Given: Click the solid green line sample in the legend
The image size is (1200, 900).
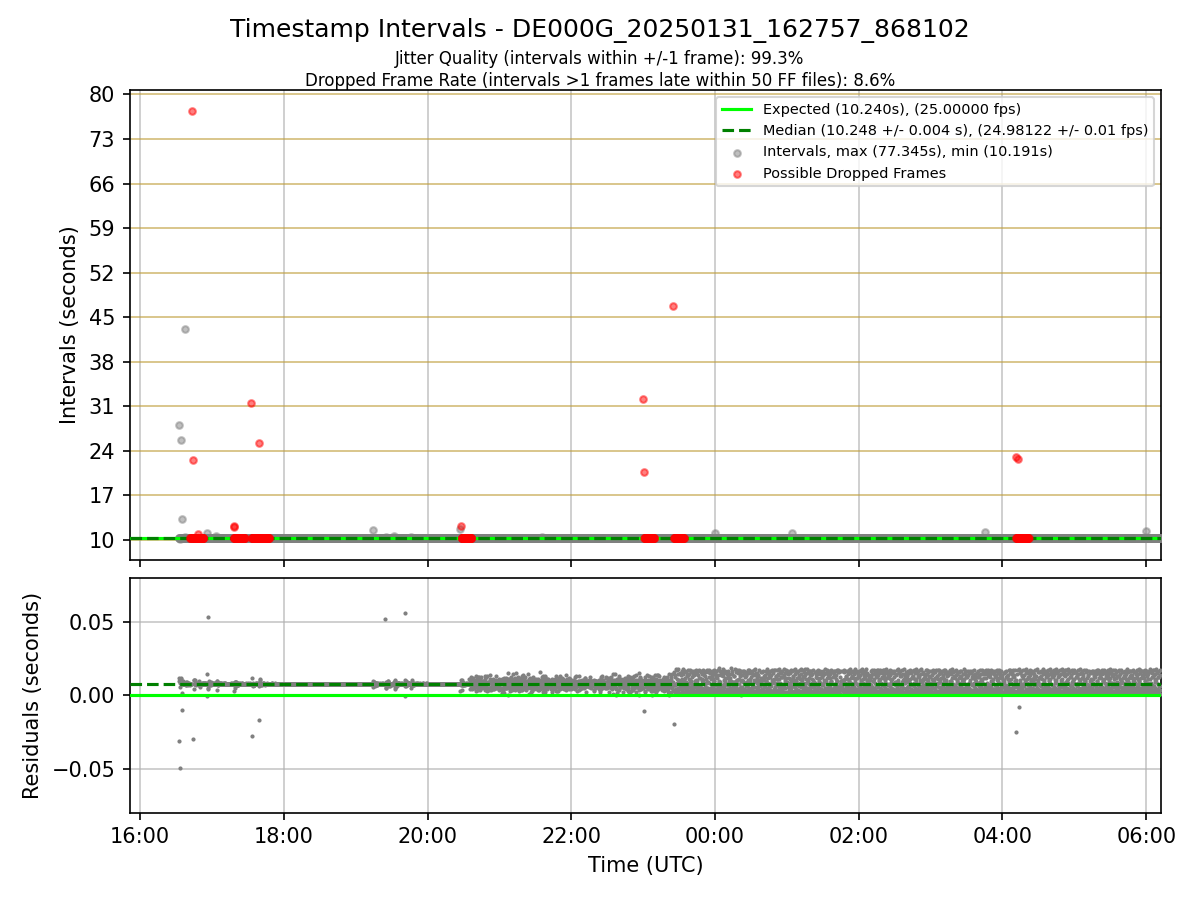Looking at the screenshot, I should 737,109.
